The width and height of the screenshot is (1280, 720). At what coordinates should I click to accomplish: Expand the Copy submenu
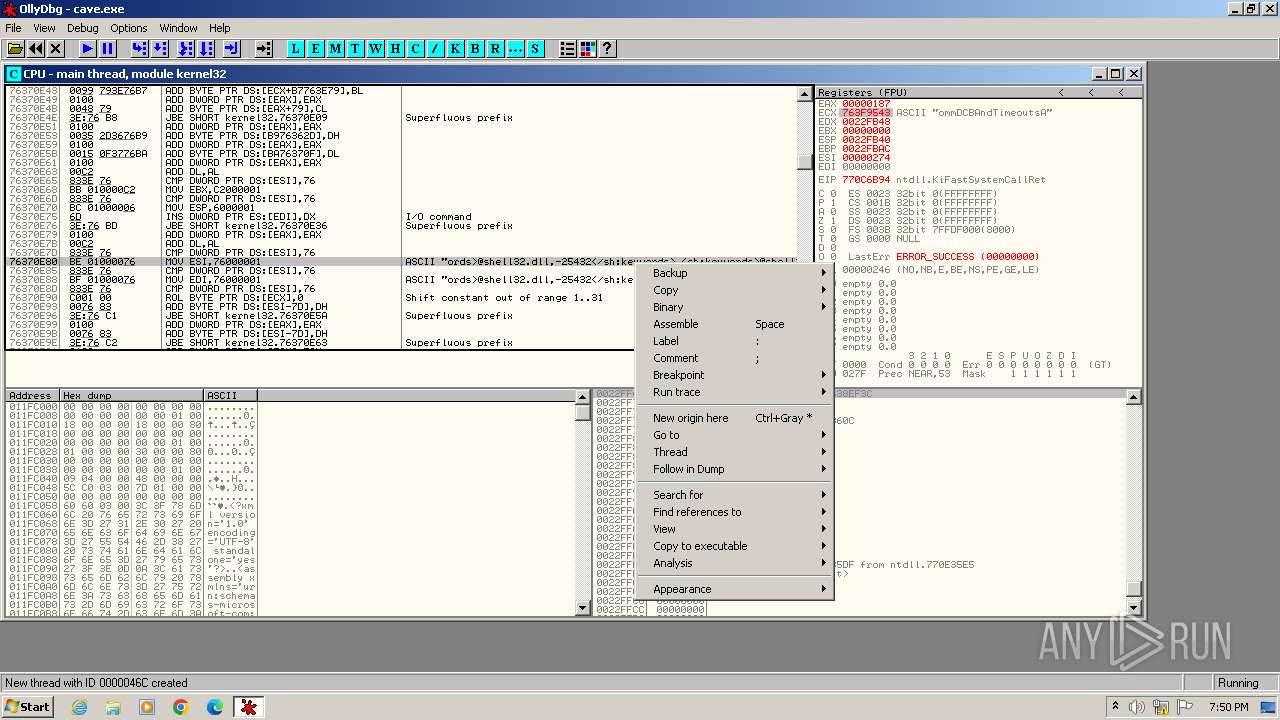click(735, 290)
